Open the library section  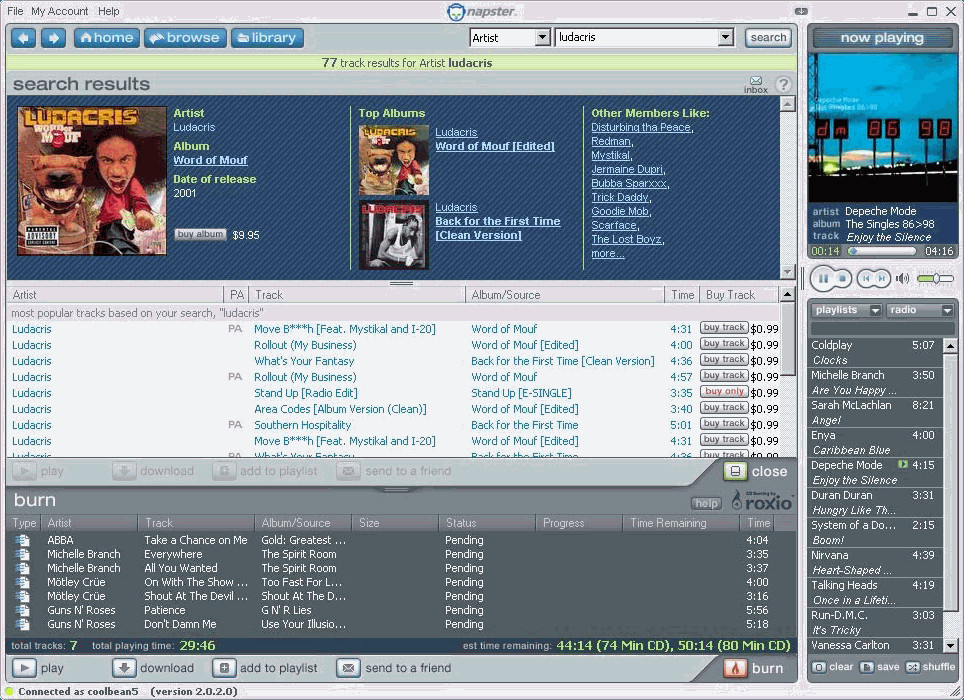click(267, 38)
